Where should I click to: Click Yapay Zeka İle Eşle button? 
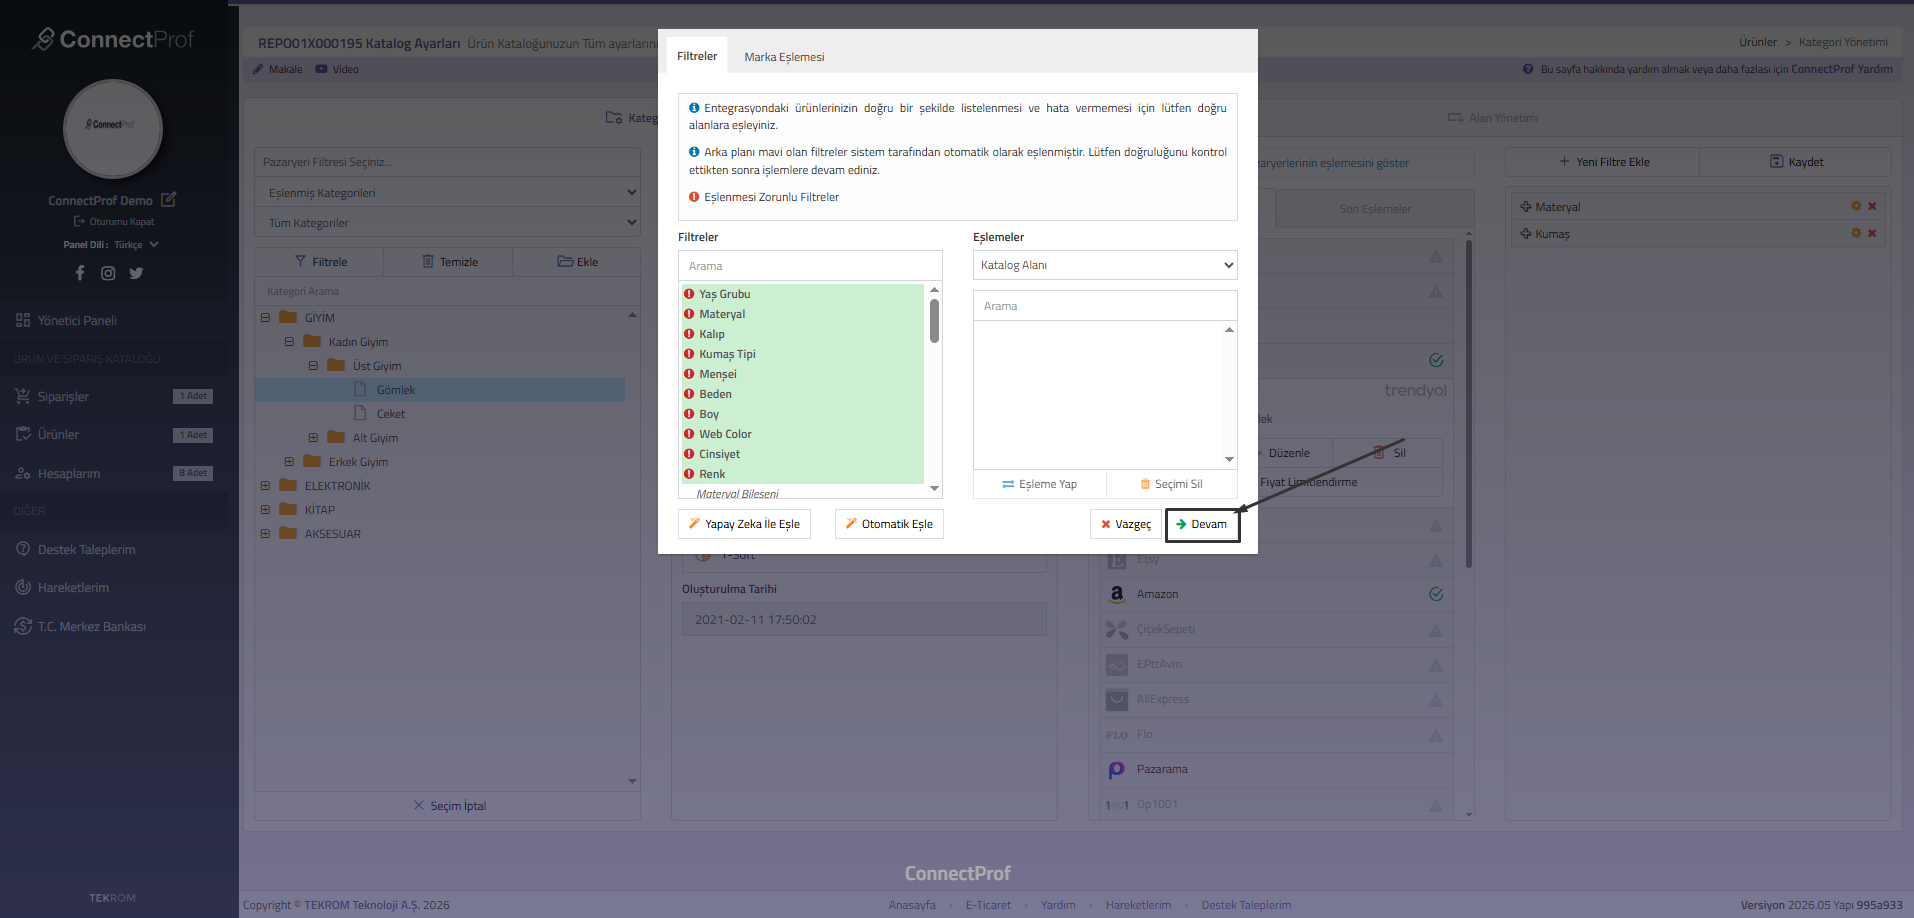click(744, 524)
